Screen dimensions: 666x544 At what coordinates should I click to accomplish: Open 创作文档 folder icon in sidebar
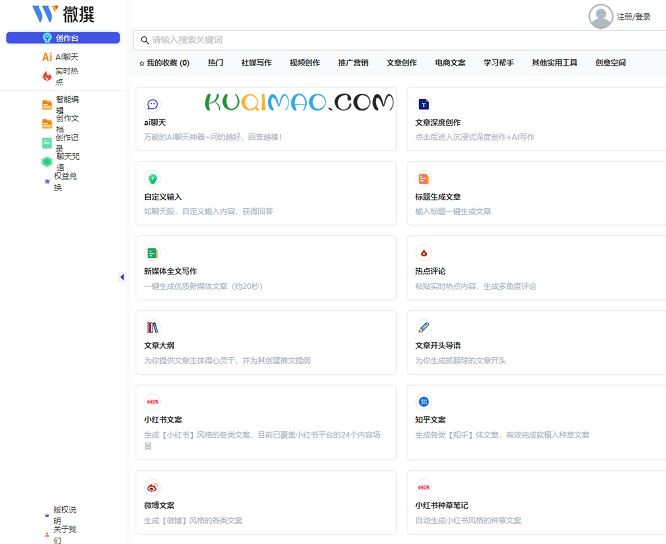[x=47, y=124]
